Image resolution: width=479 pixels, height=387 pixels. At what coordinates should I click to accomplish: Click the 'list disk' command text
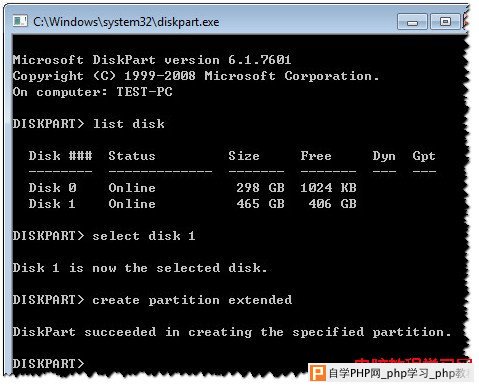pos(129,124)
